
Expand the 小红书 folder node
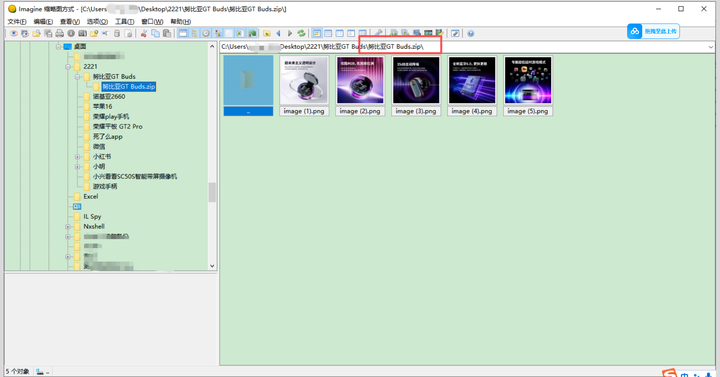(x=78, y=157)
